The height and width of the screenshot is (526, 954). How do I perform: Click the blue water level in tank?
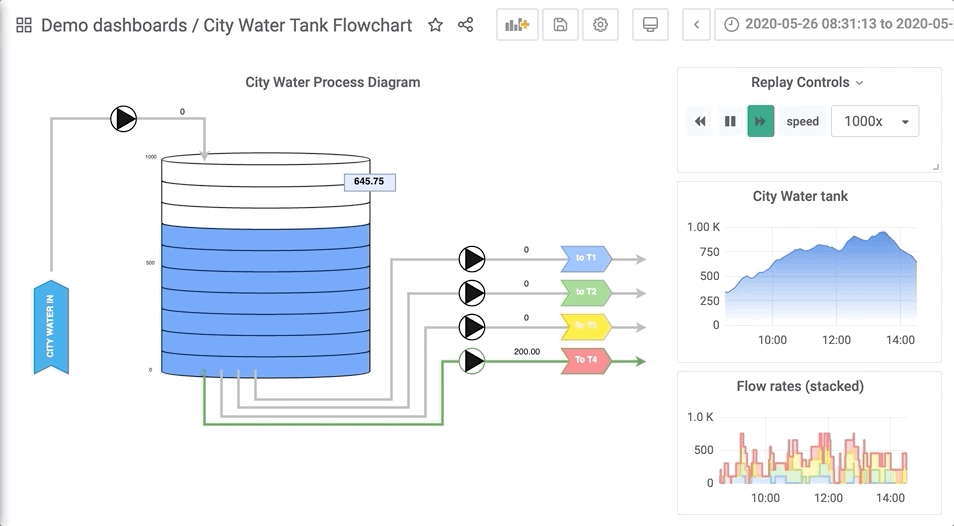(266, 299)
